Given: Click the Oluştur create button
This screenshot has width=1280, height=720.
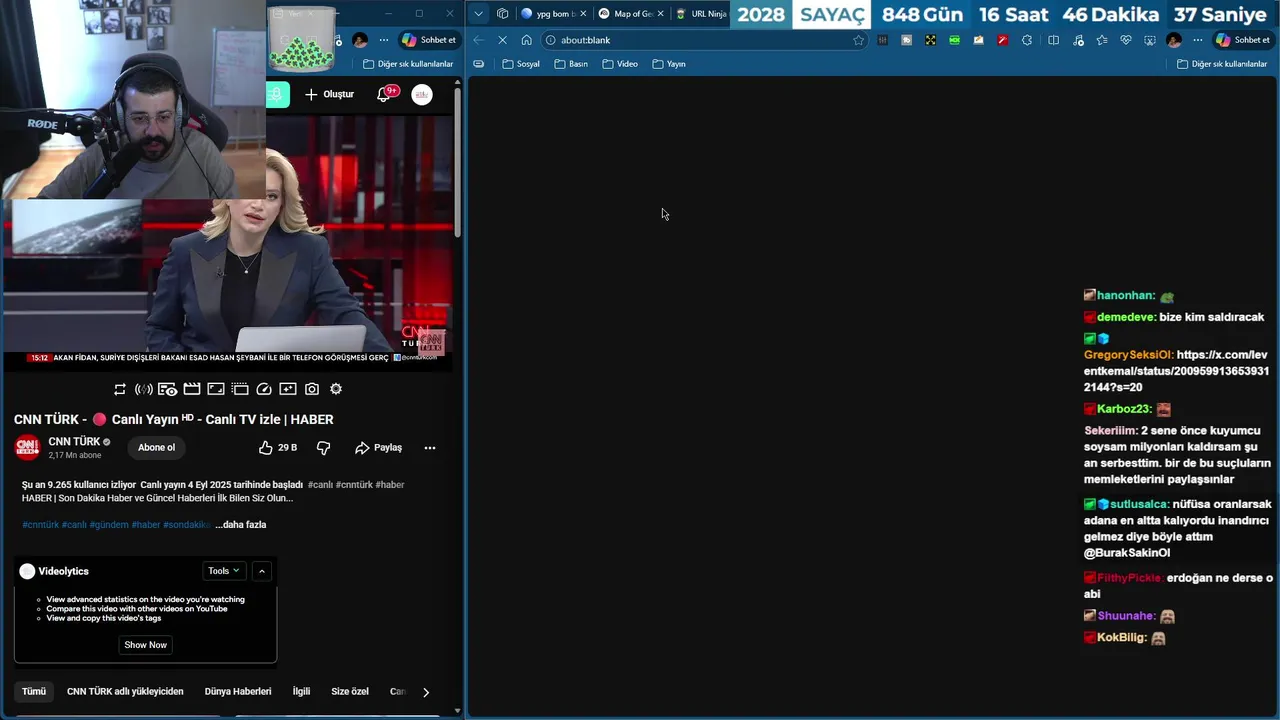Looking at the screenshot, I should coord(329,94).
